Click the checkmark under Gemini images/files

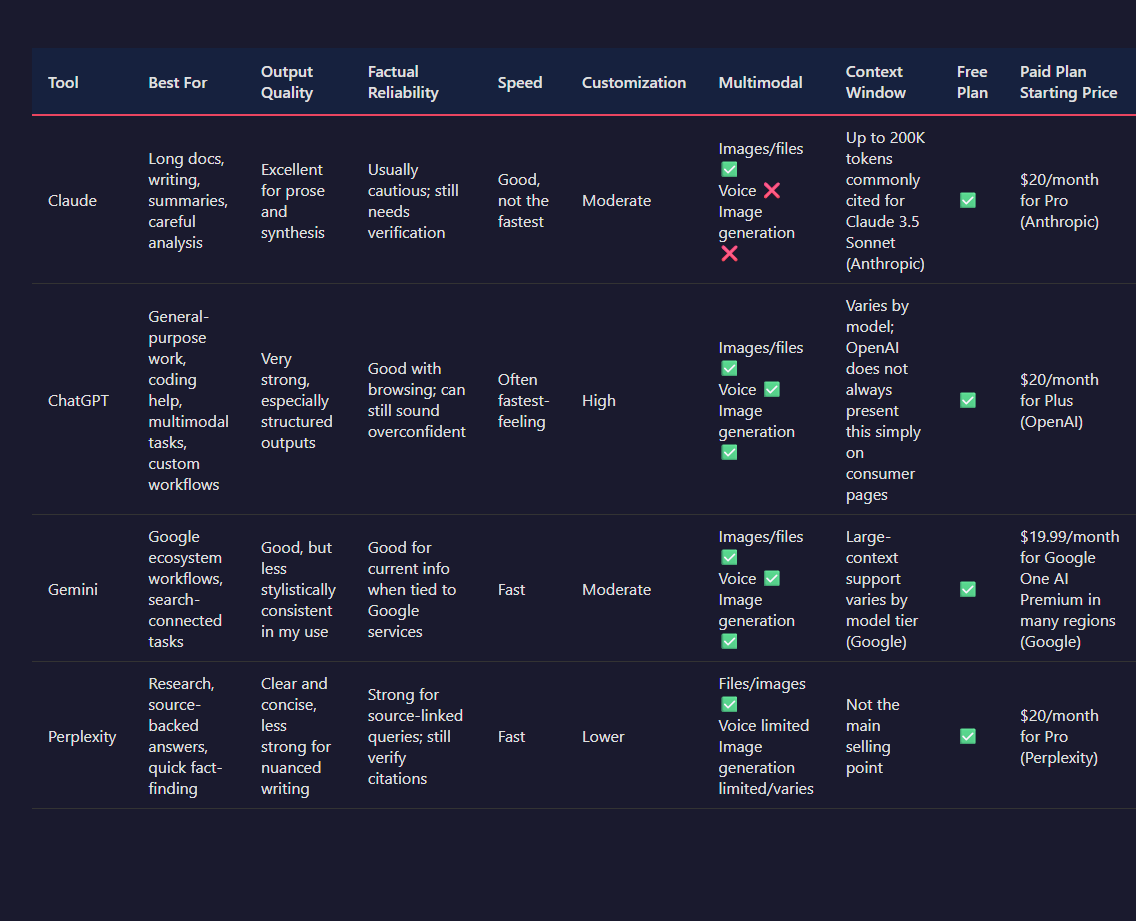729,557
